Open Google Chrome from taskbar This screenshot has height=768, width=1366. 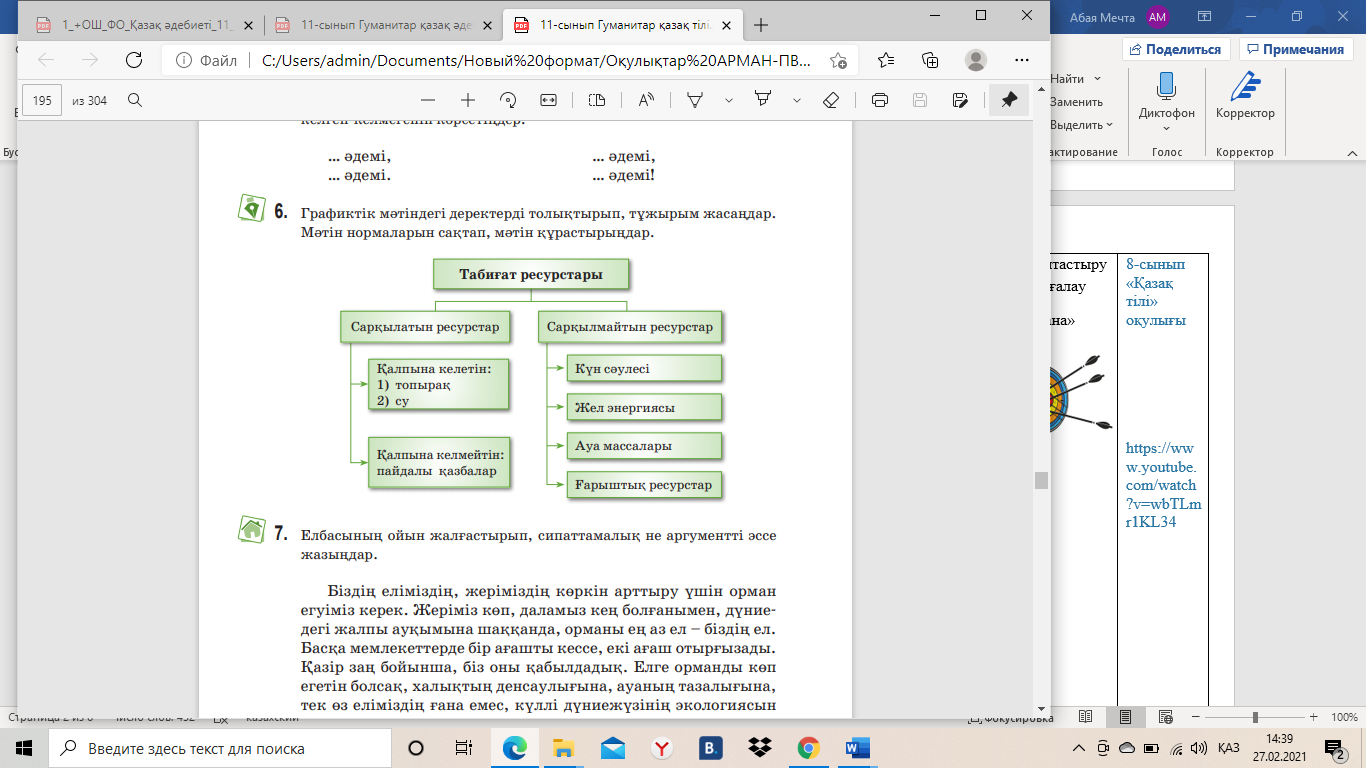pyautogui.click(x=809, y=748)
